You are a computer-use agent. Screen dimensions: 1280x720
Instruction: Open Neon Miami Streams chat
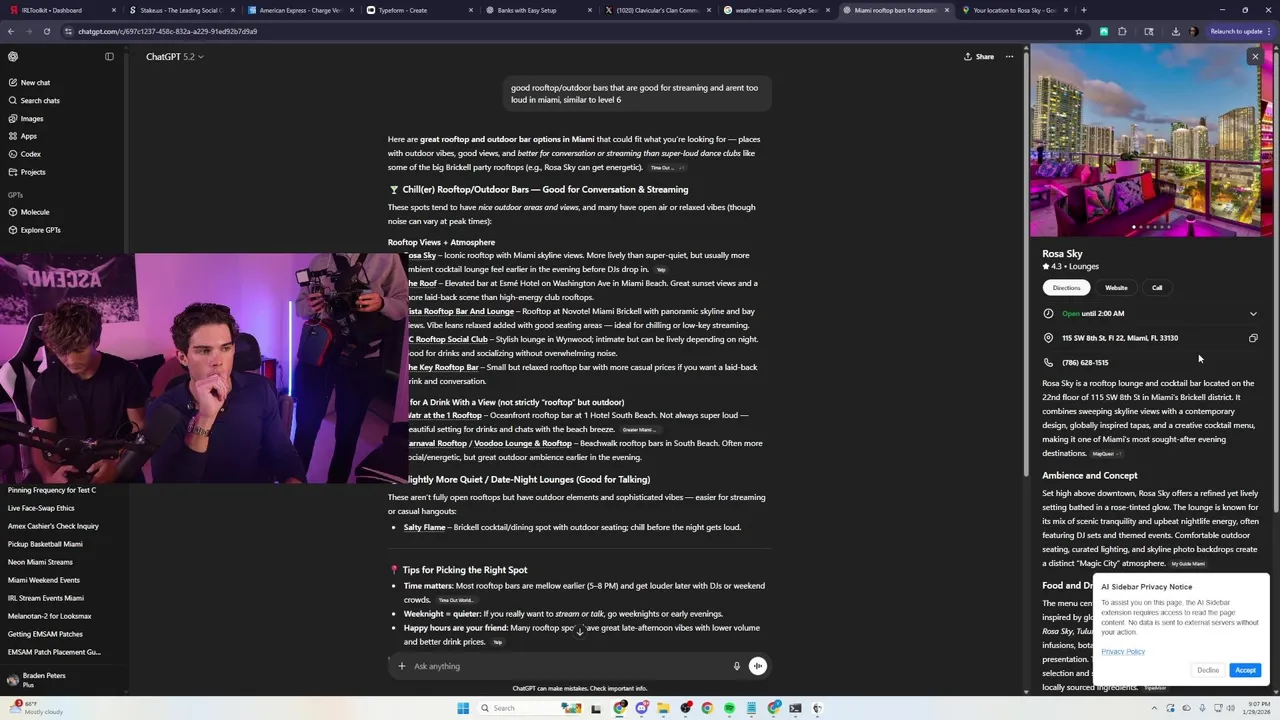point(40,562)
